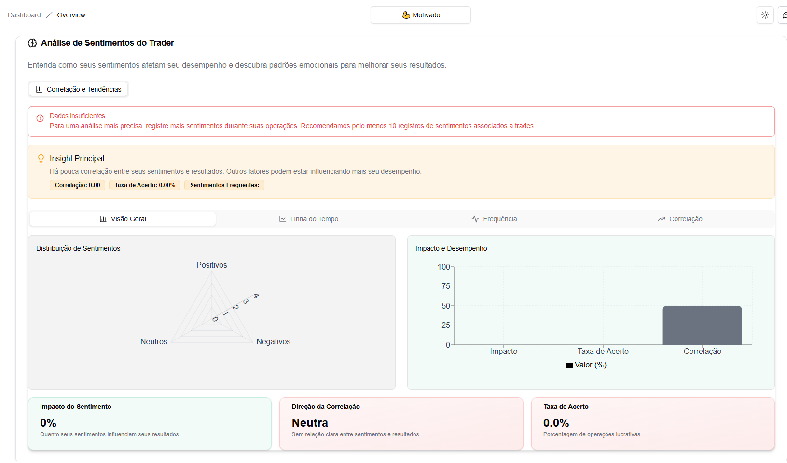Viewport: 787px width, 463px height.
Task: Click the Distribuição de Sentimentos title
Action: tap(78, 249)
